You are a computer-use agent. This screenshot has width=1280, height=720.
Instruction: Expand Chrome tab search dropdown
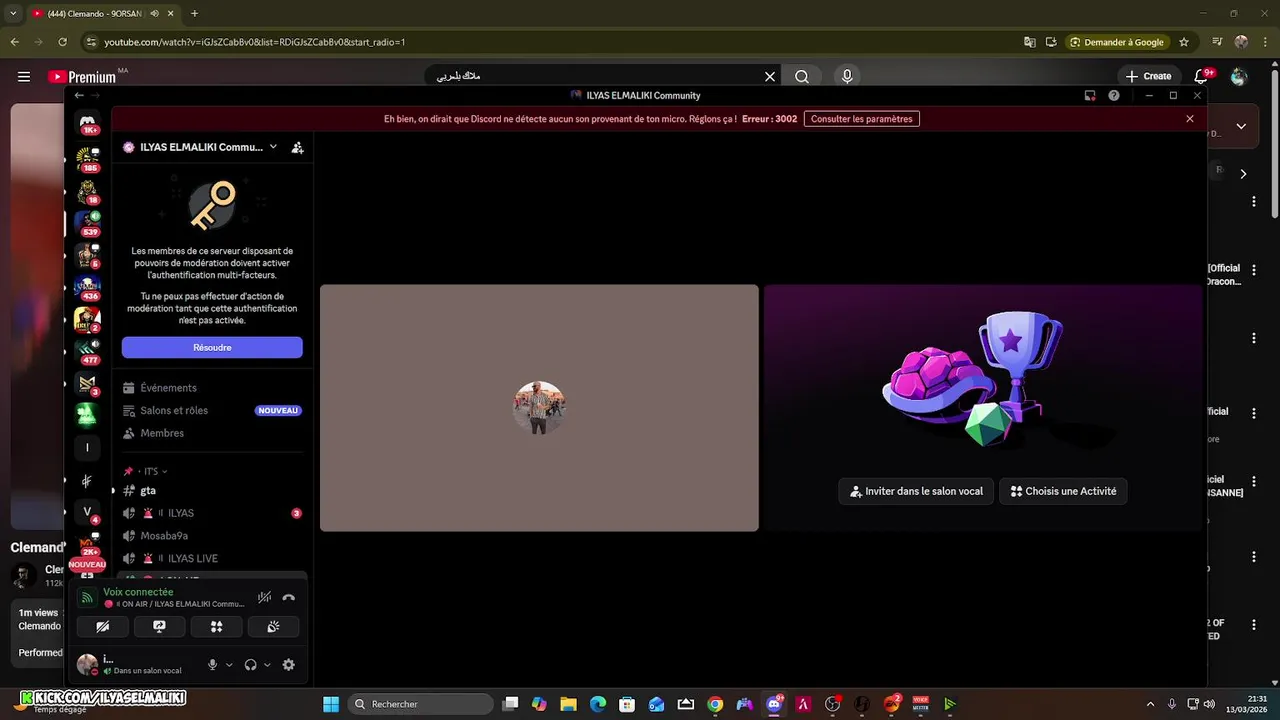pyautogui.click(x=13, y=13)
